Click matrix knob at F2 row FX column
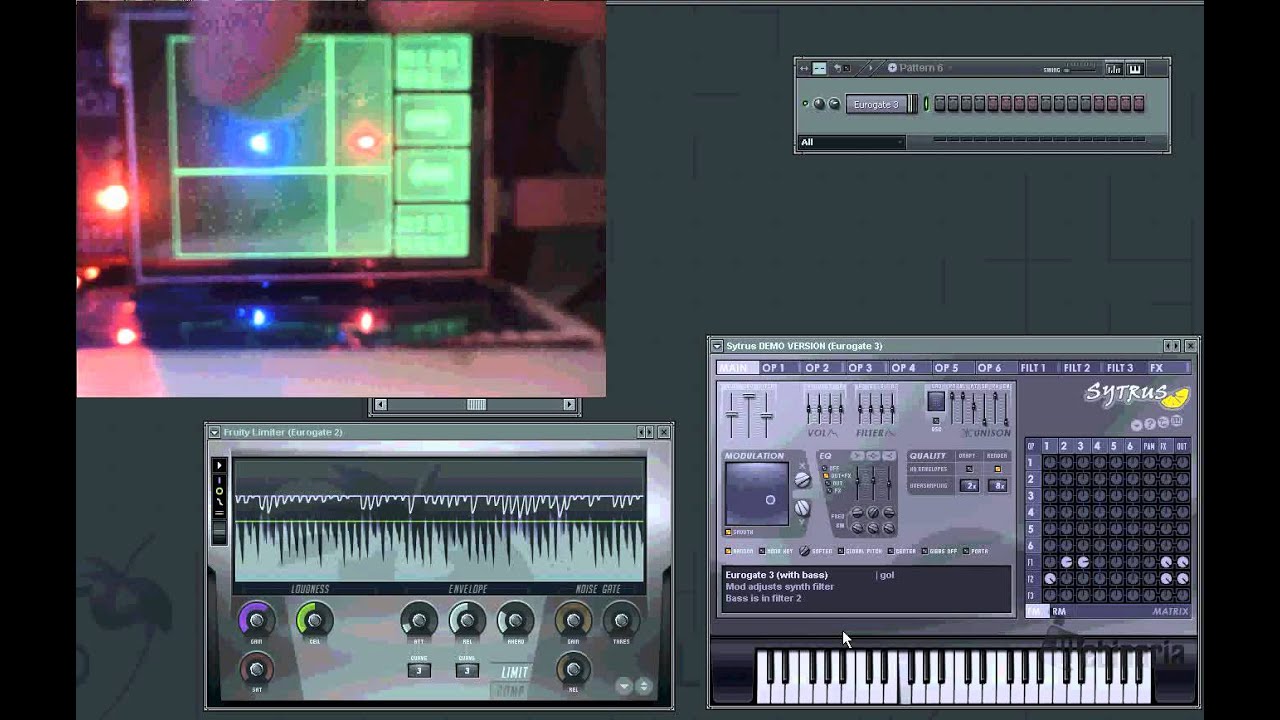Viewport: 1280px width, 720px height. coord(1166,578)
